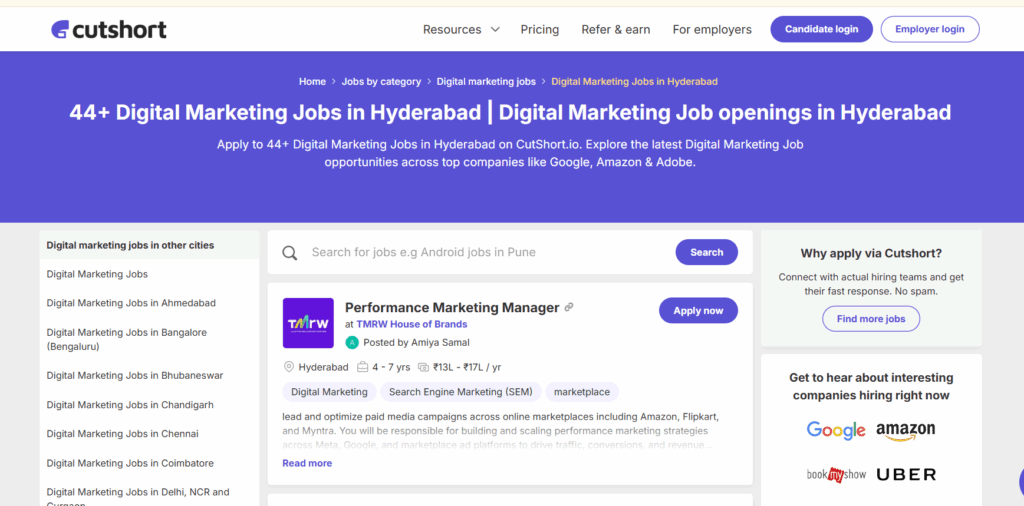Click the Hyderabad location pin icon

[289, 367]
